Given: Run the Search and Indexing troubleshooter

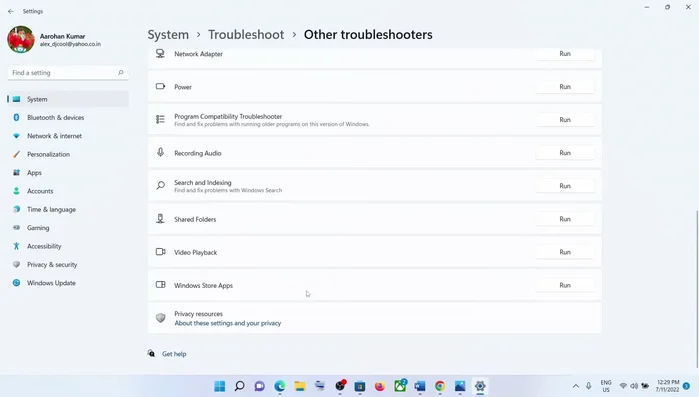Looking at the screenshot, I should (x=565, y=186).
